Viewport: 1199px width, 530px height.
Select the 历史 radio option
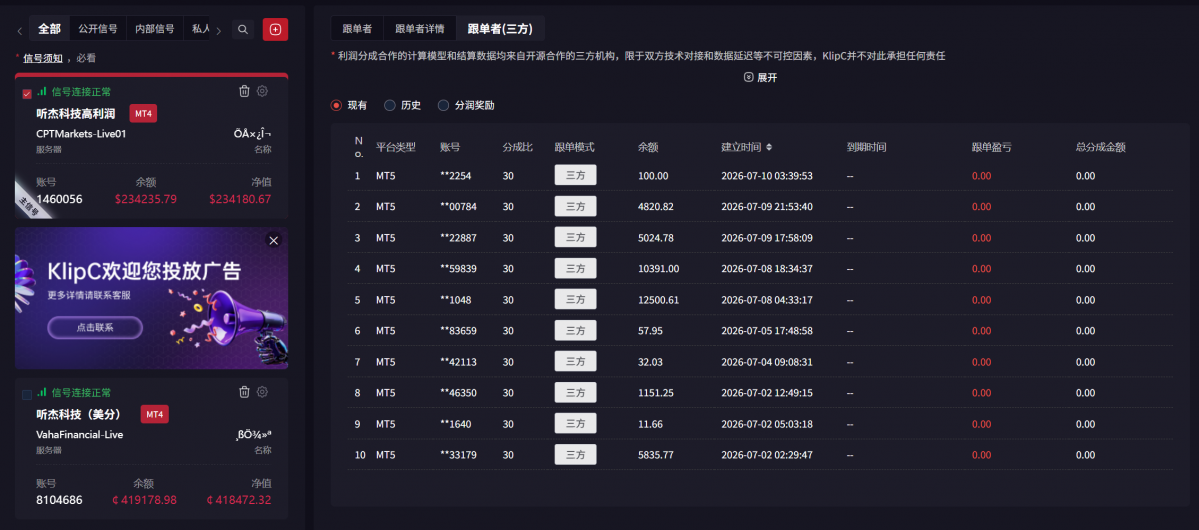tap(390, 106)
